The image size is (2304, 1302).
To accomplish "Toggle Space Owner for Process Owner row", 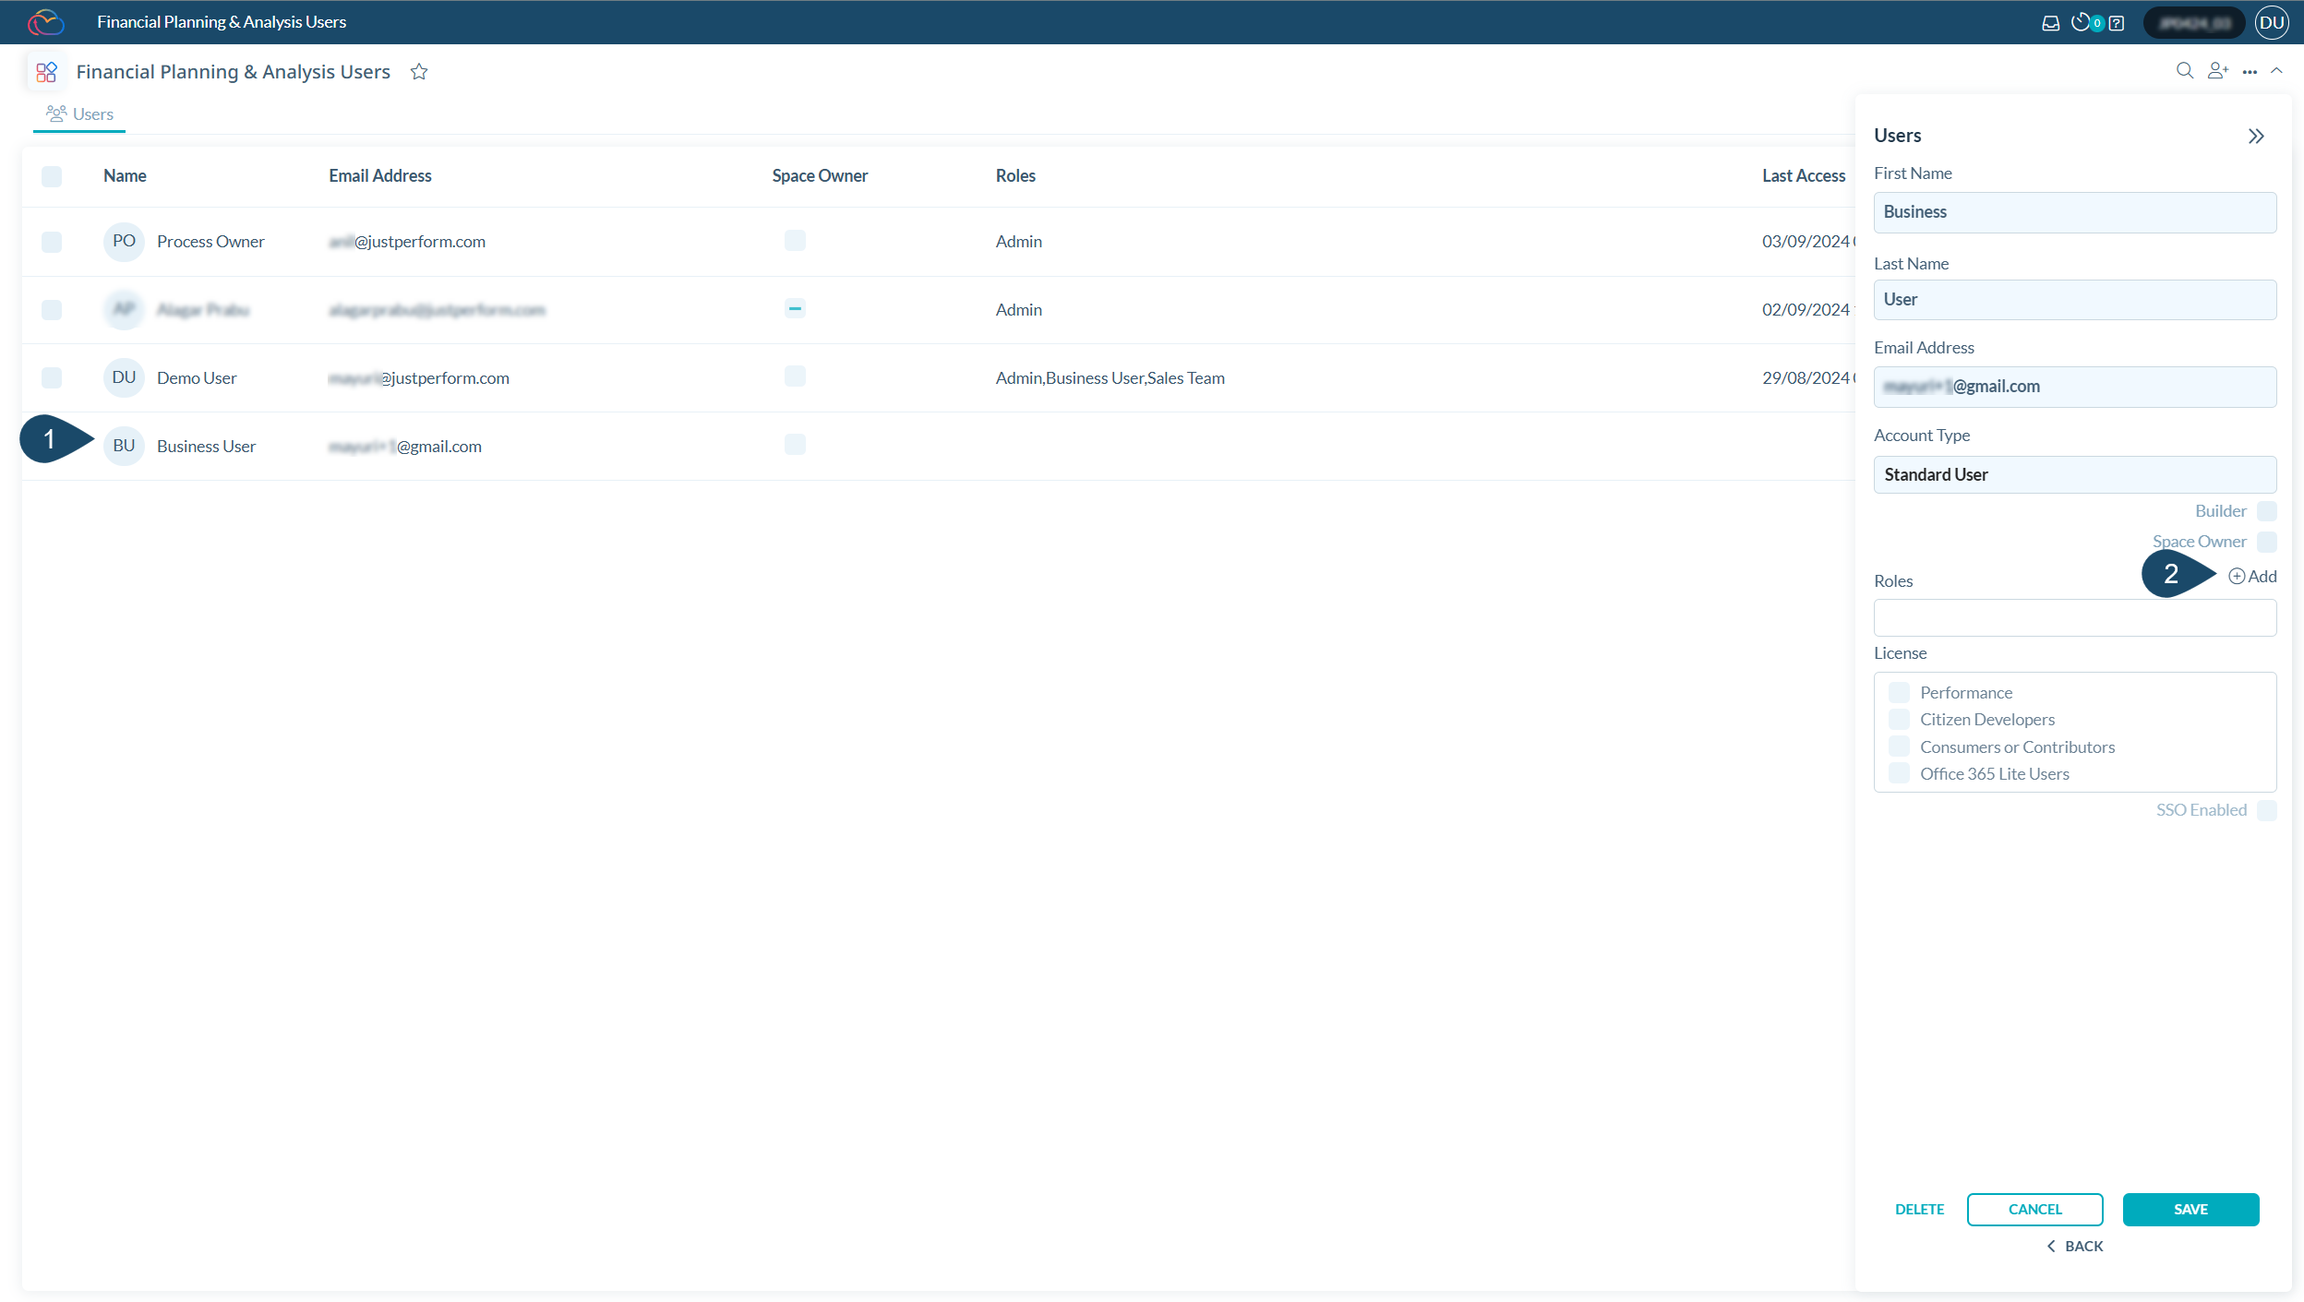I will (795, 240).
